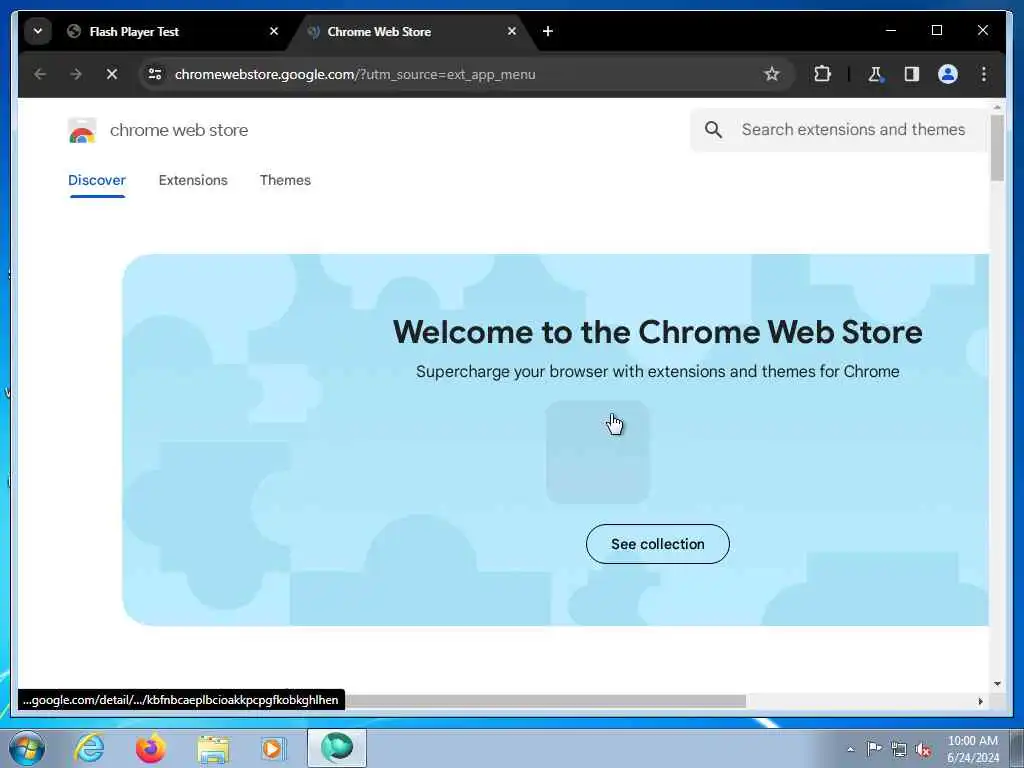Screen dimensions: 1024x768
Task: Close the Flash Player Test tab
Action: coord(274,31)
